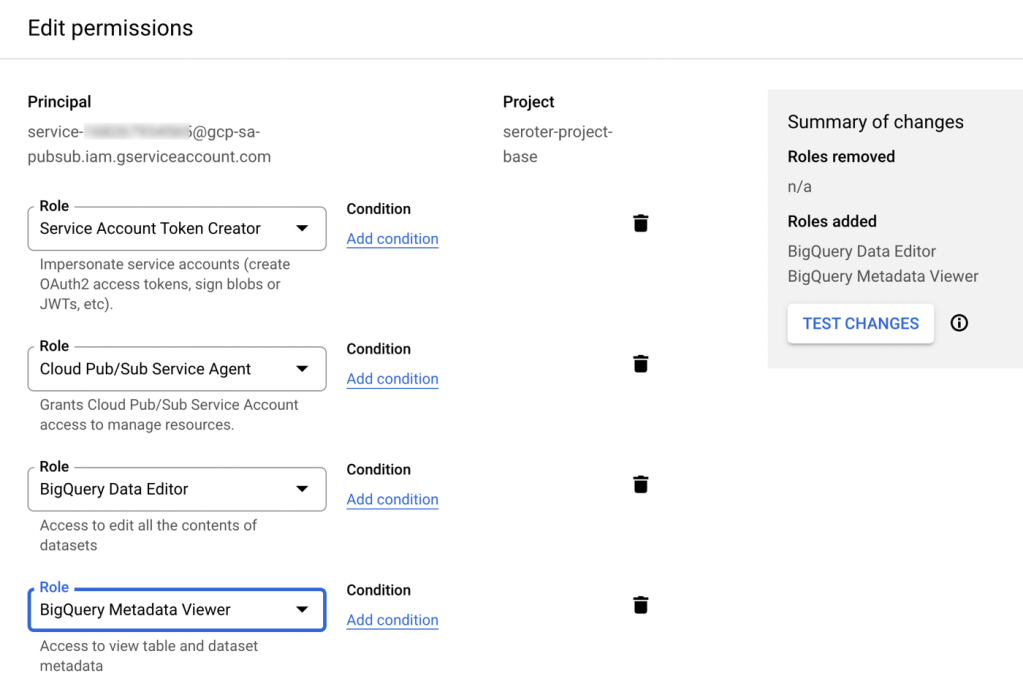1023x681 pixels.
Task: Add condition to Service Account Token Creator
Action: click(392, 239)
